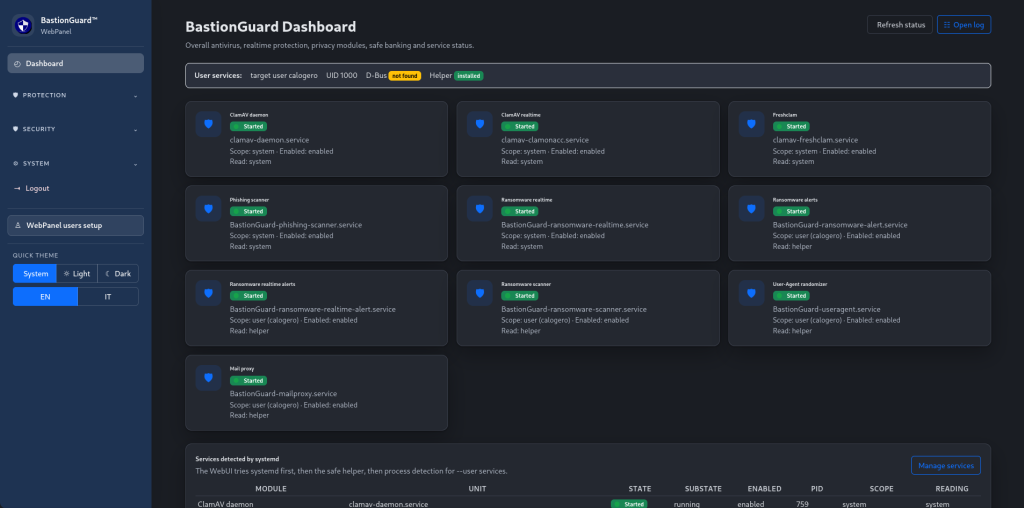
Task: Open the SYSTEM sidebar section
Action: coord(76,164)
